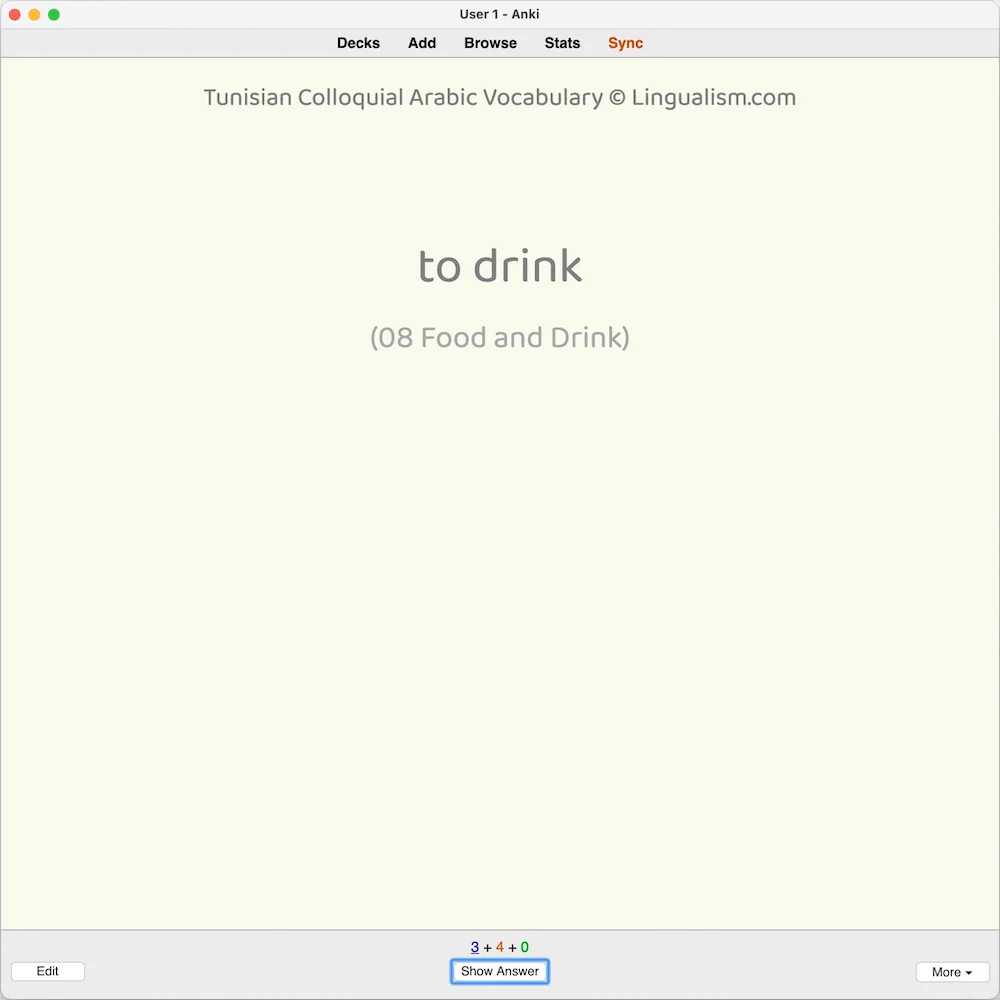View the Stats page
The height and width of the screenshot is (1000, 1000).
pyautogui.click(x=562, y=43)
